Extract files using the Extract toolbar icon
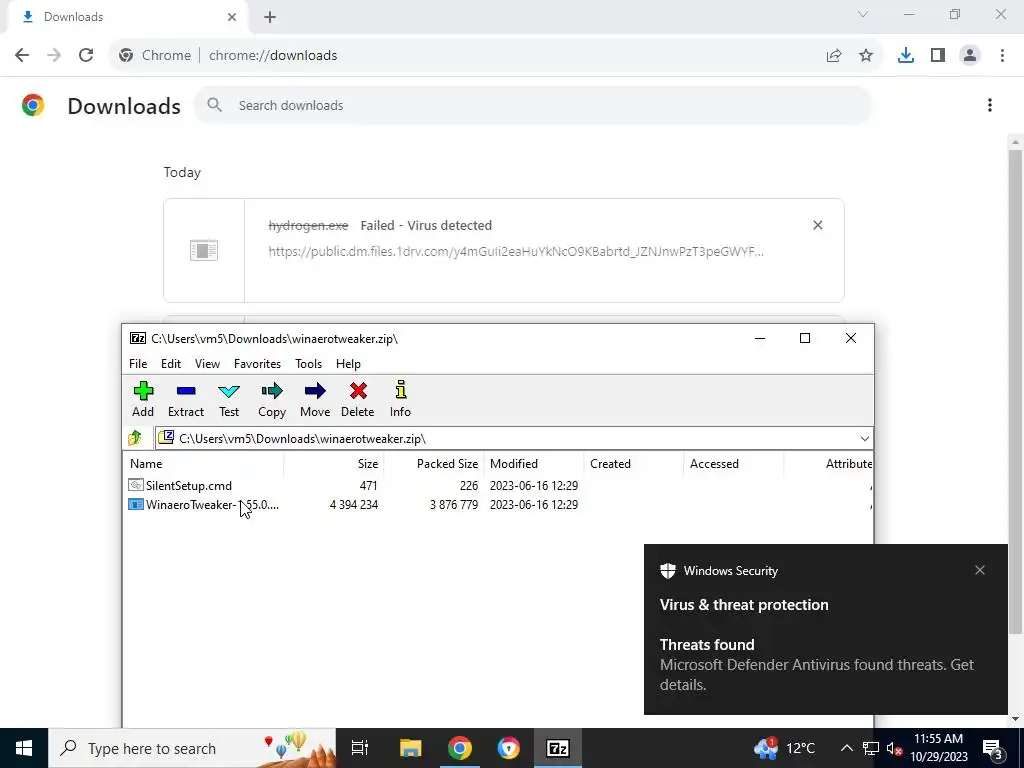1024x768 pixels. coord(185,399)
